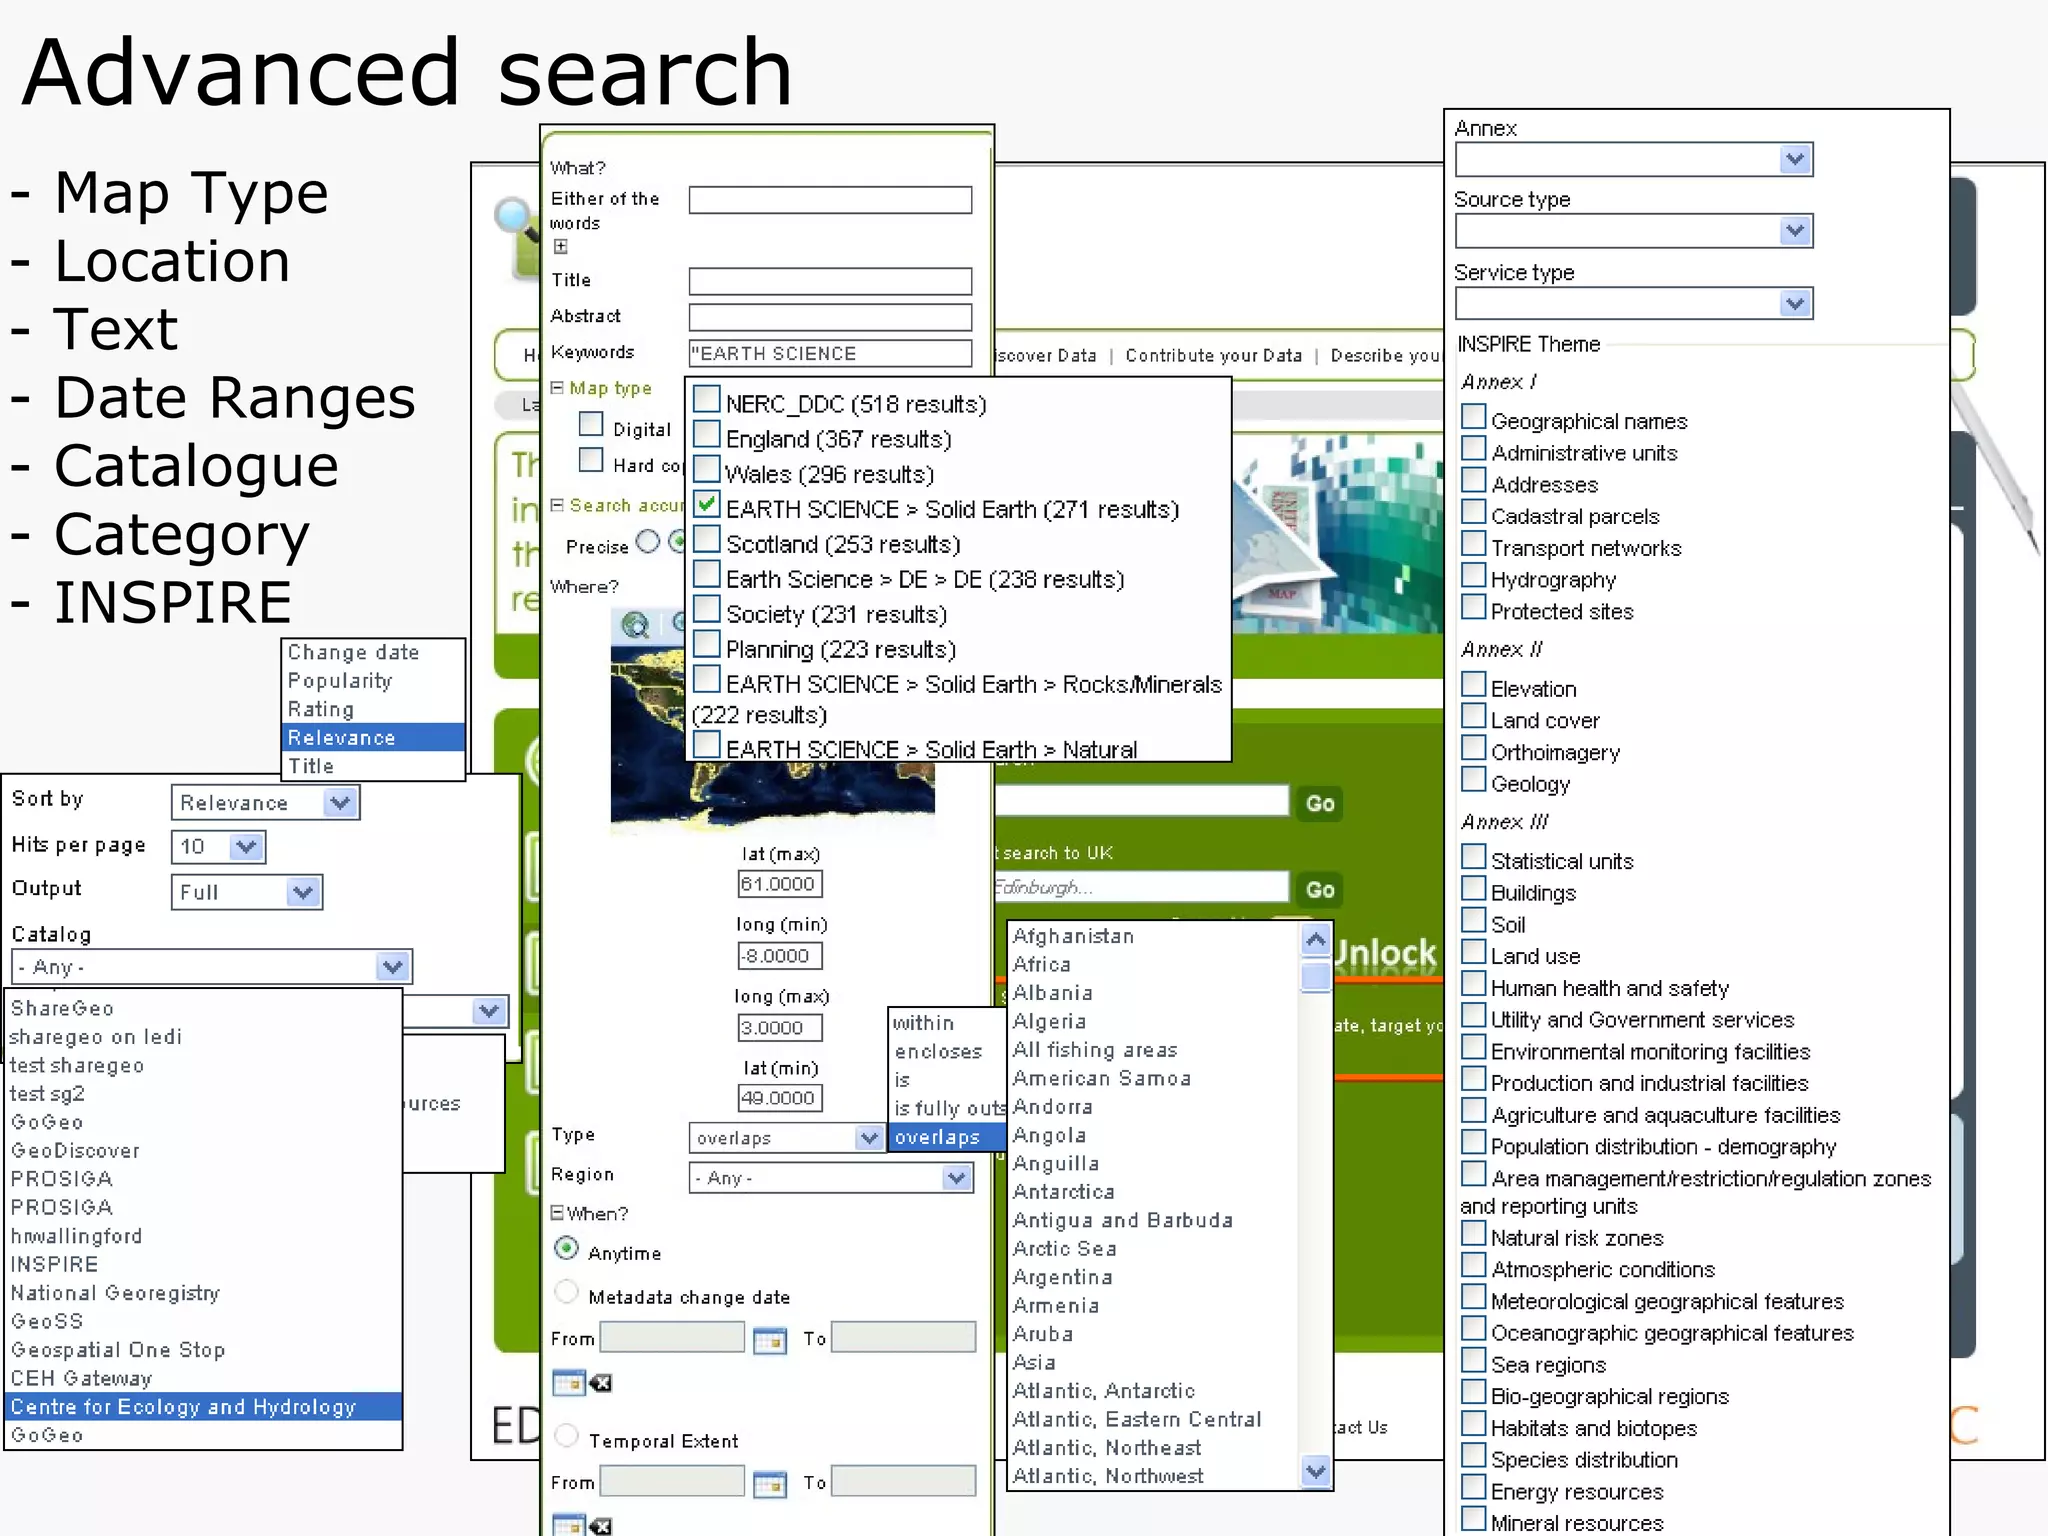Open the Service type dropdown
Viewport: 2048px width, 1536px height.
pos(1634,304)
